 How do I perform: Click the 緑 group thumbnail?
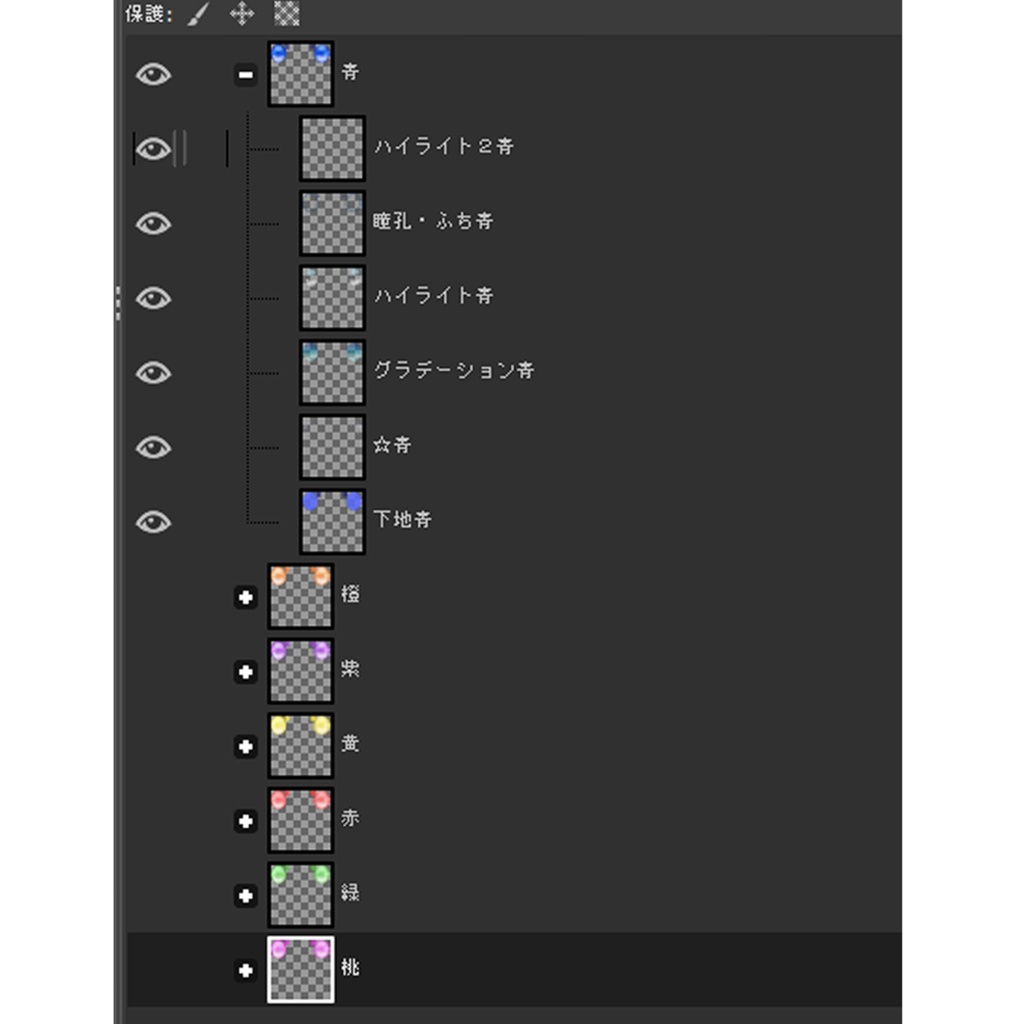(300, 895)
